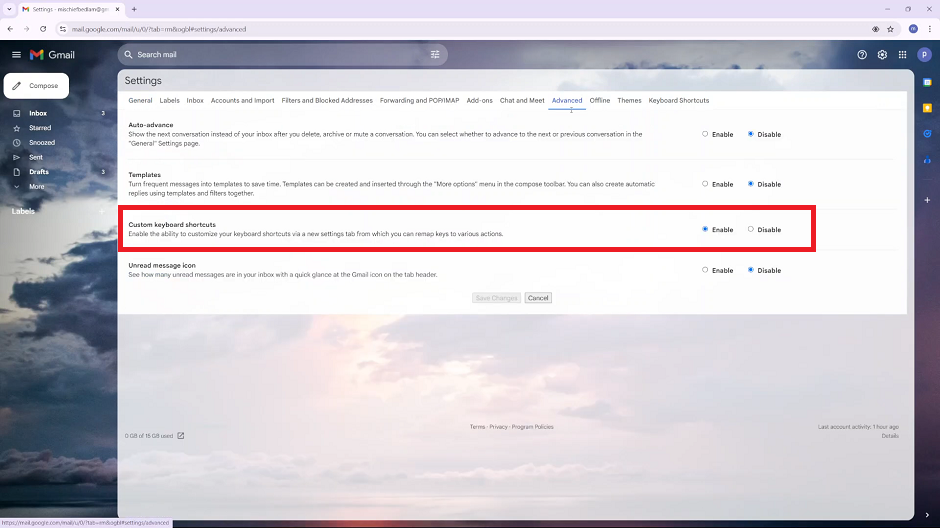
Task: Open the Settings gear icon
Action: (x=882, y=55)
